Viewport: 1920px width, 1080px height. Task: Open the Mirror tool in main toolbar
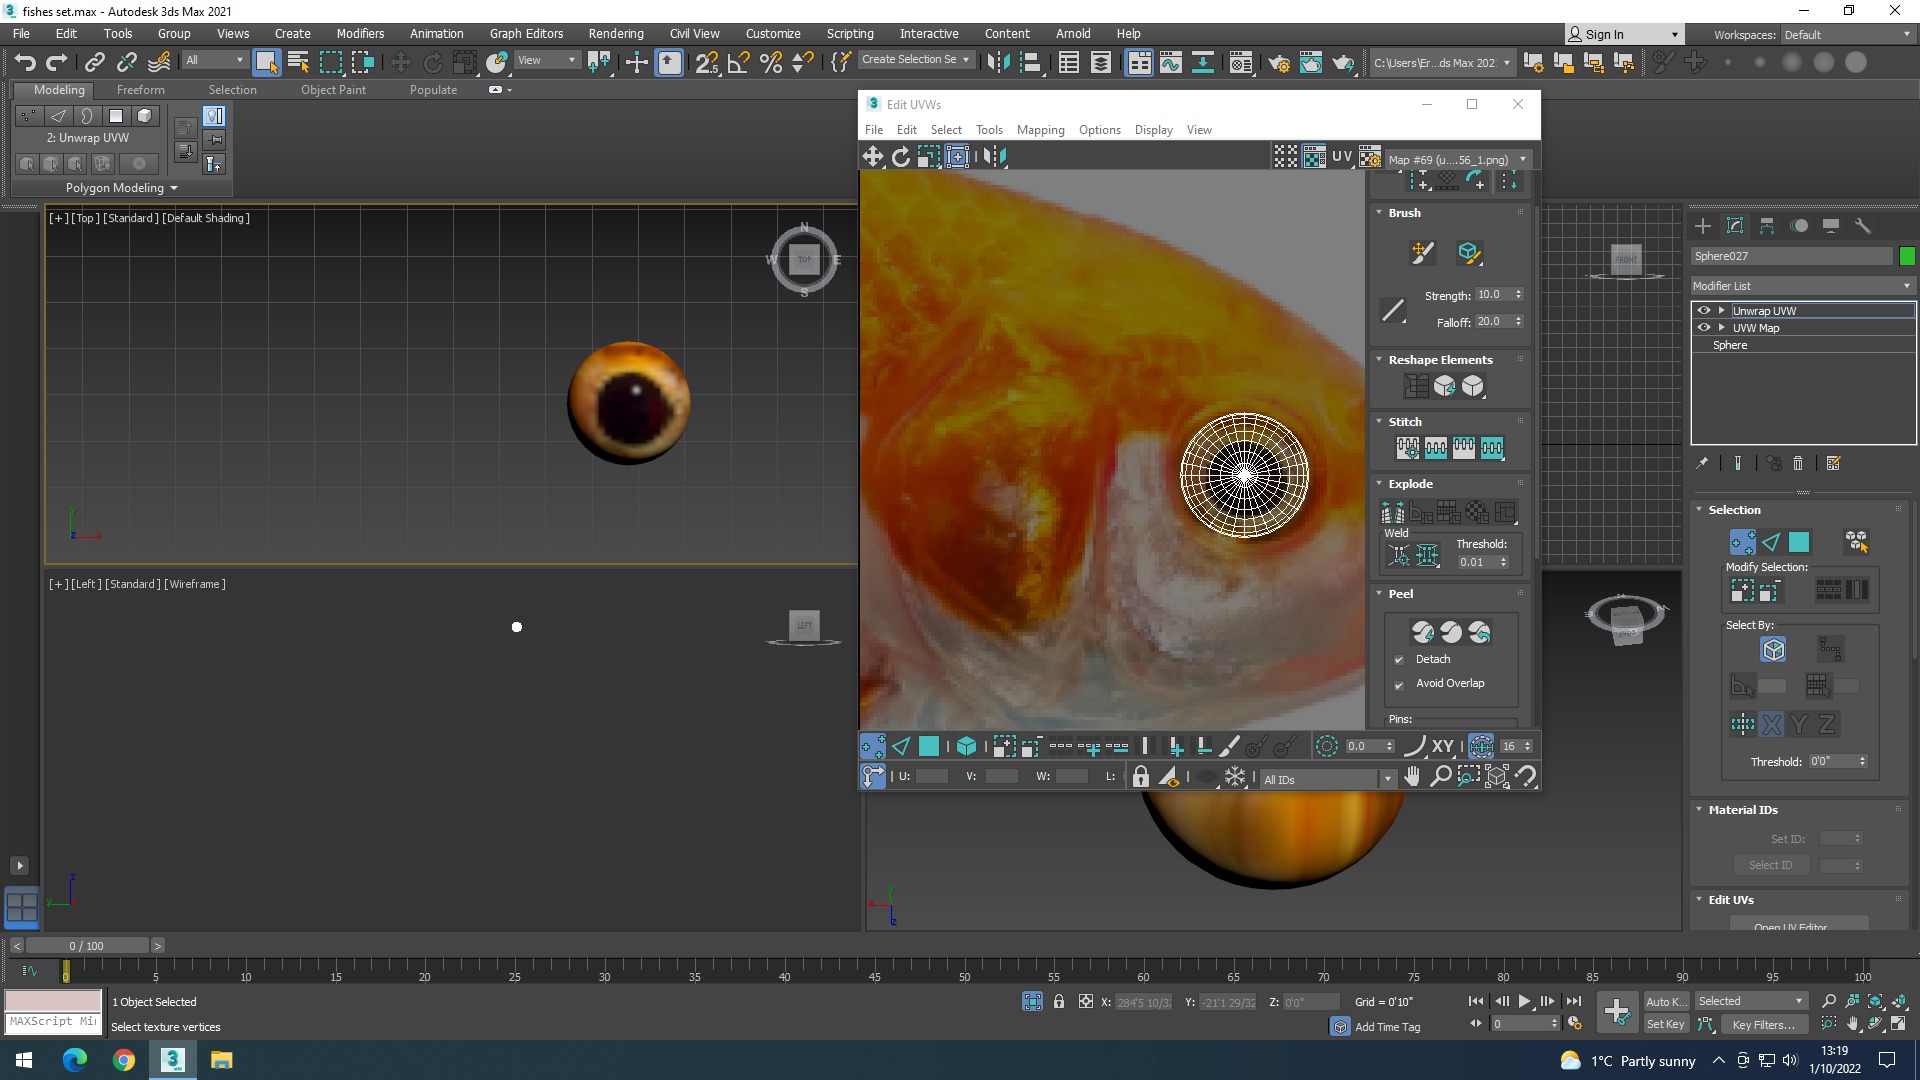coord(997,62)
